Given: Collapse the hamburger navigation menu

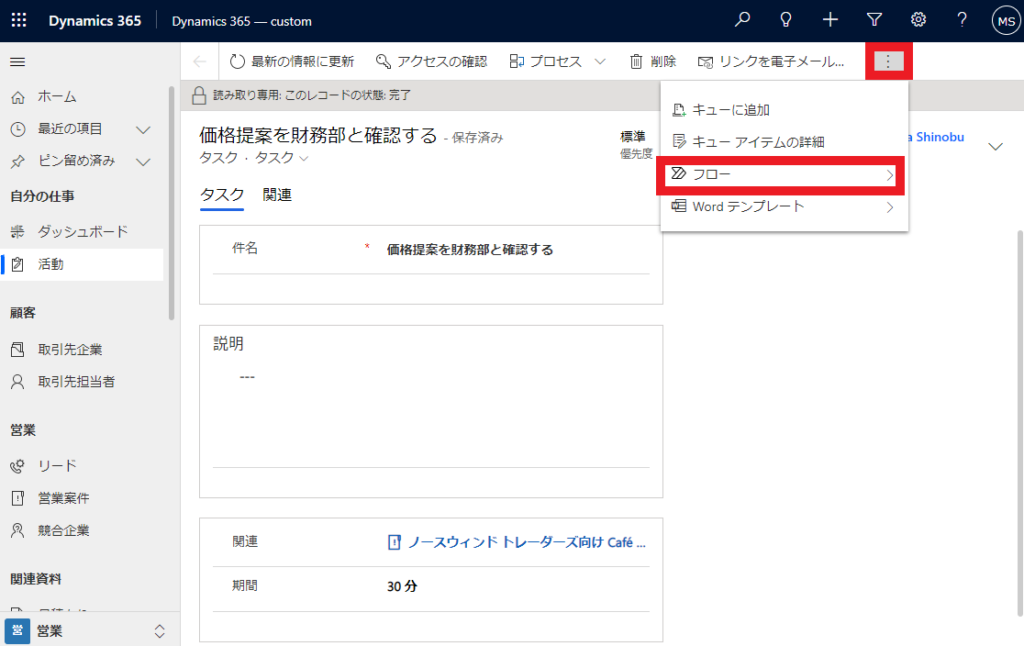Looking at the screenshot, I should coord(17,62).
